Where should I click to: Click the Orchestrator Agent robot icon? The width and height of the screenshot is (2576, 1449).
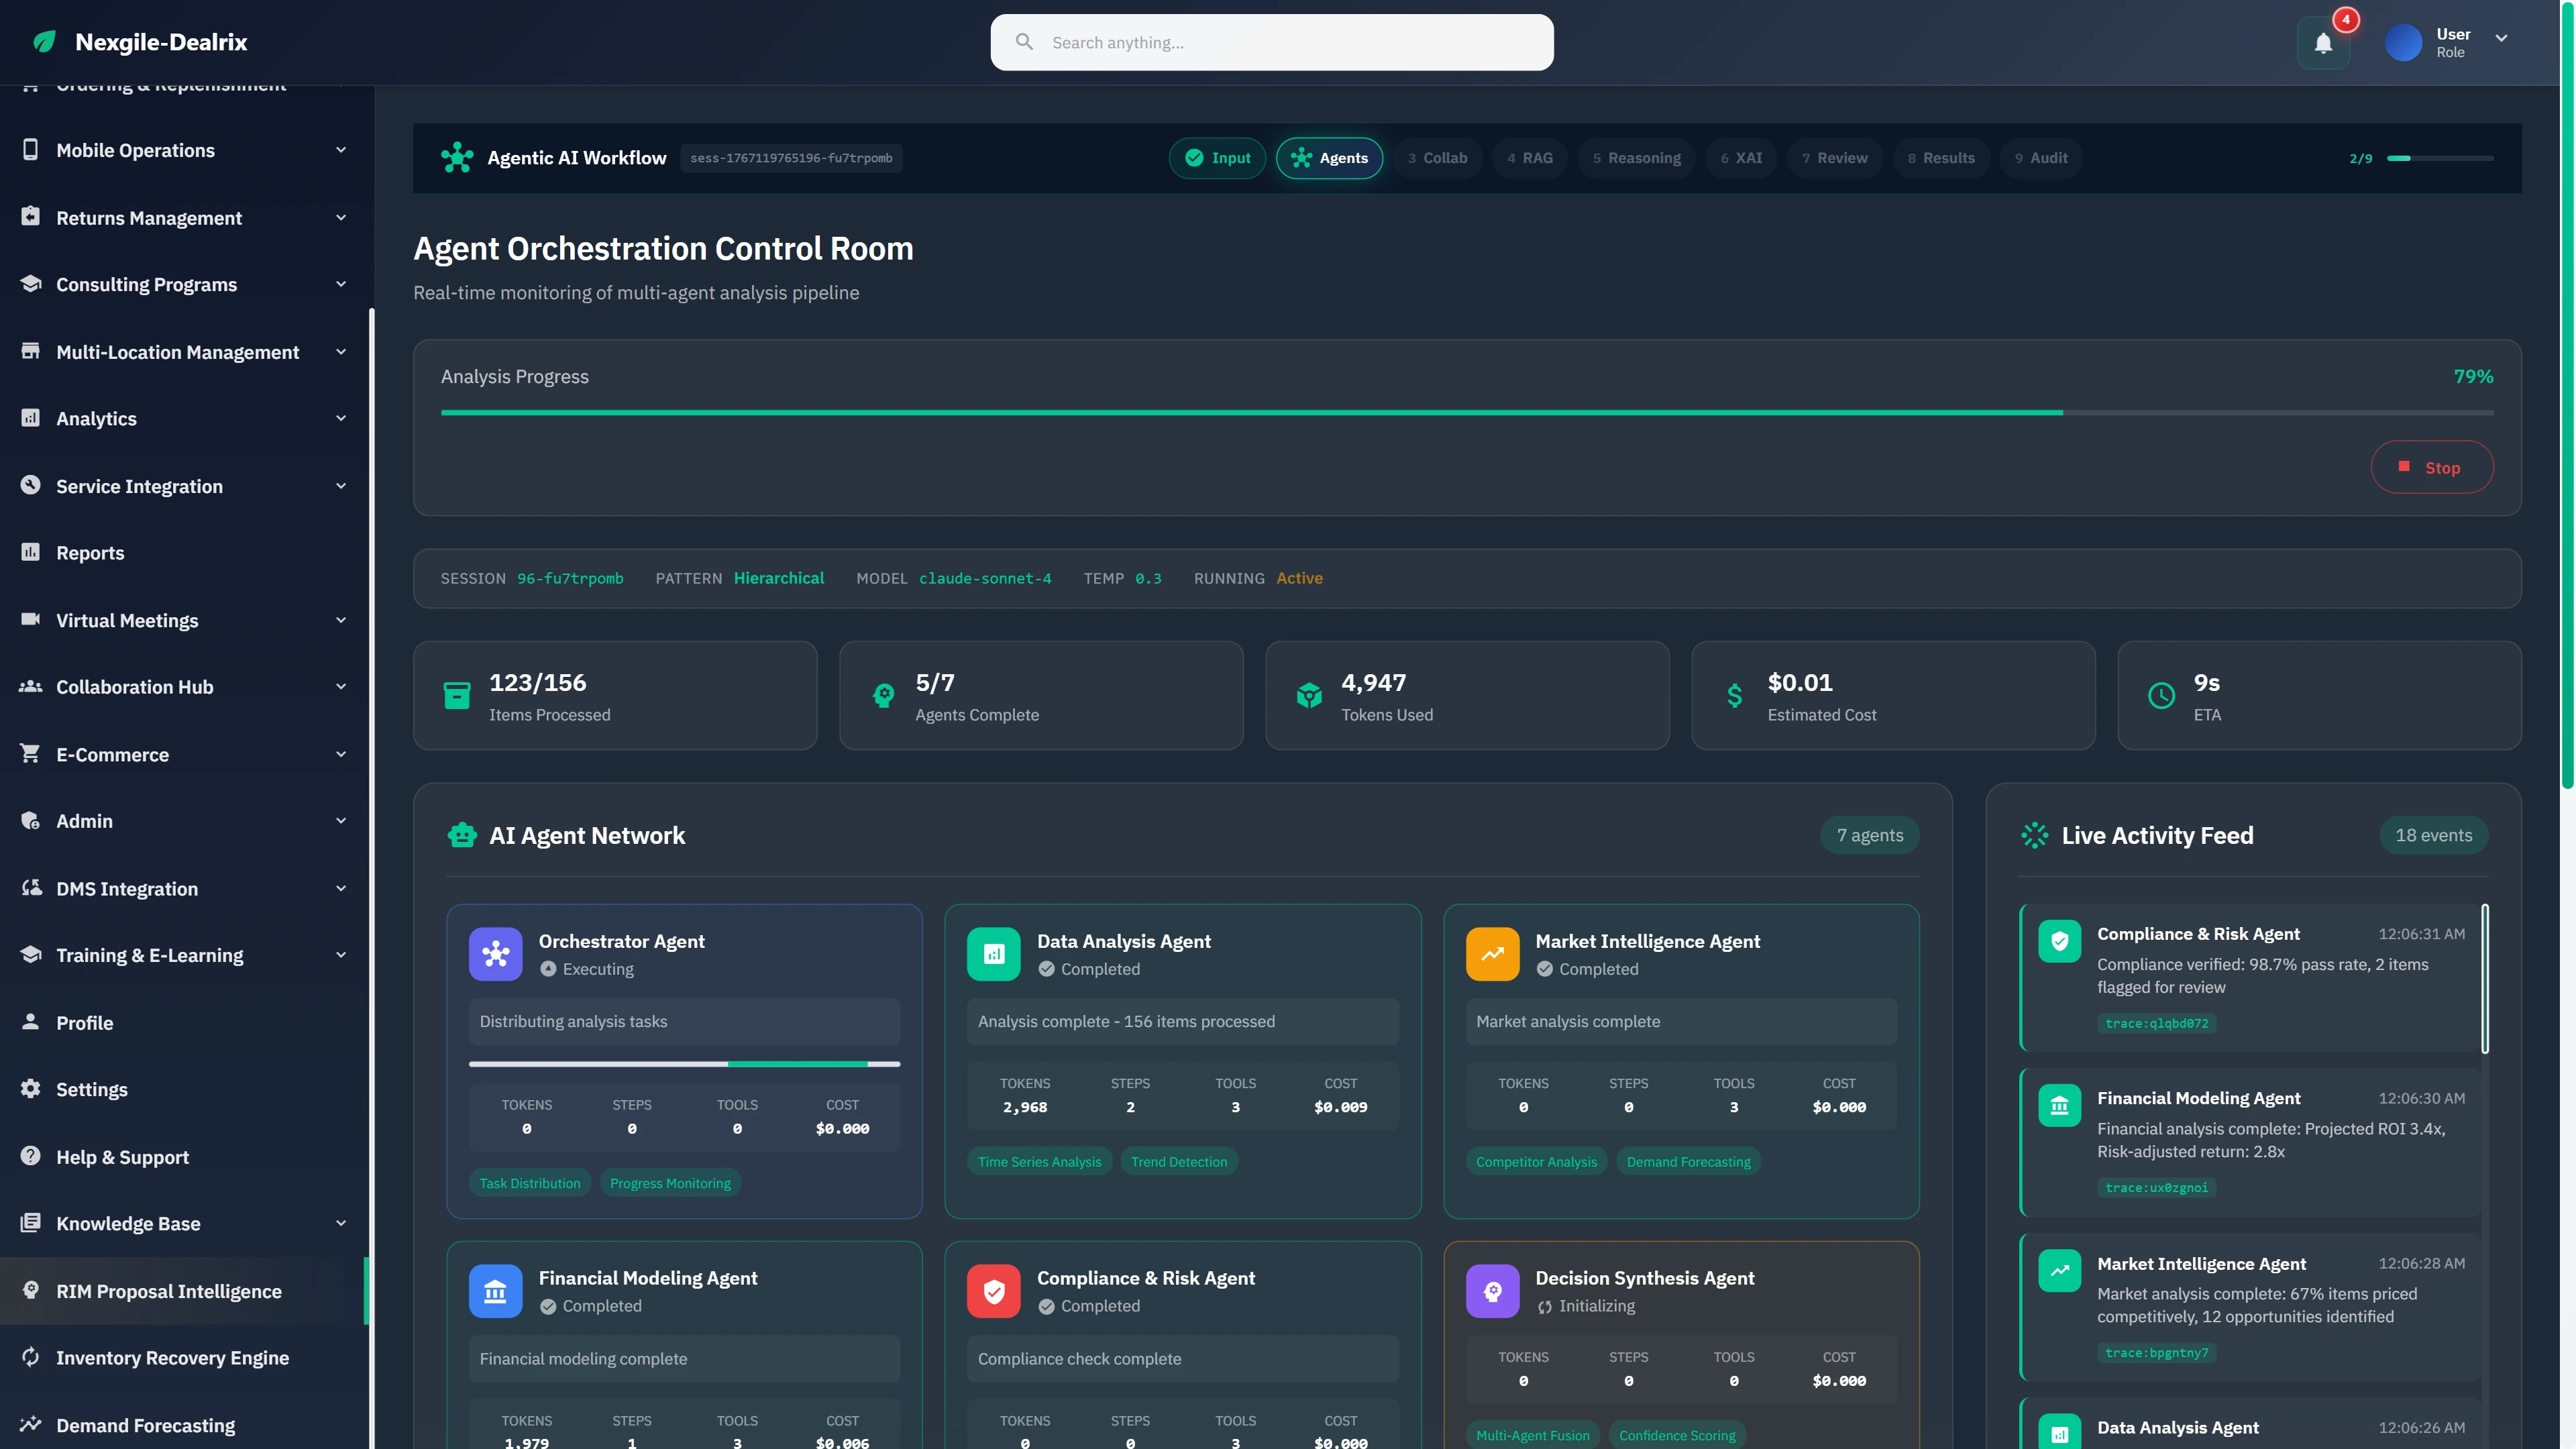[x=495, y=953]
